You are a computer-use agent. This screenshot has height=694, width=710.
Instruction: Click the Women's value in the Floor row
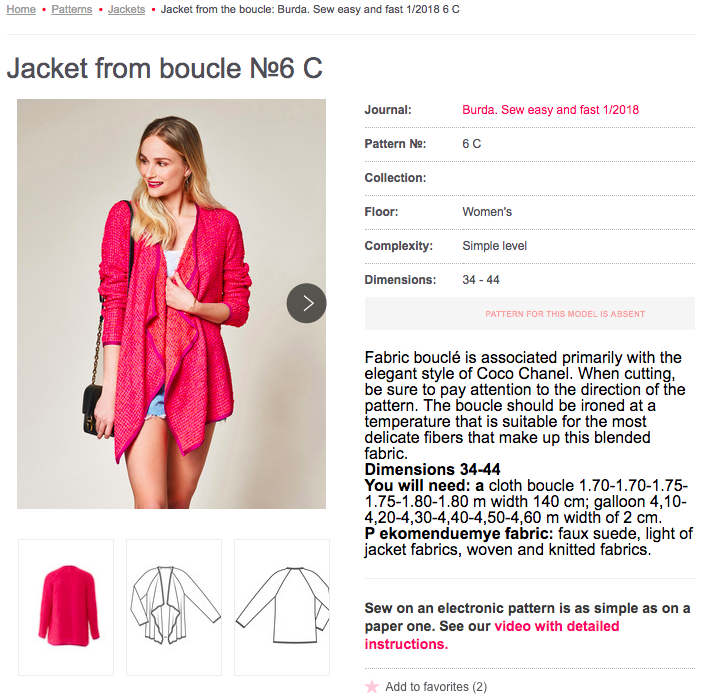(487, 212)
